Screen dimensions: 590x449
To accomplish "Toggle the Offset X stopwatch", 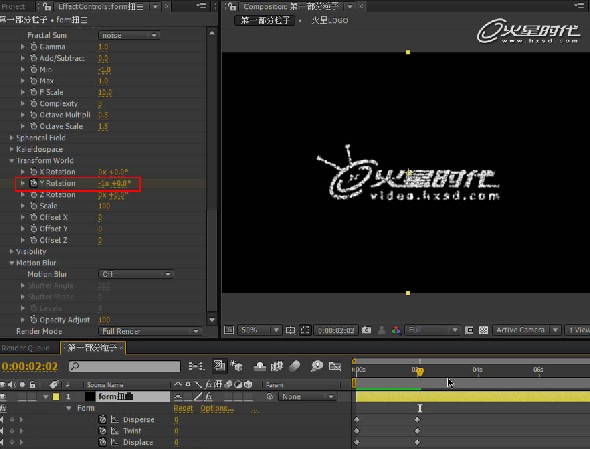I will pos(33,217).
